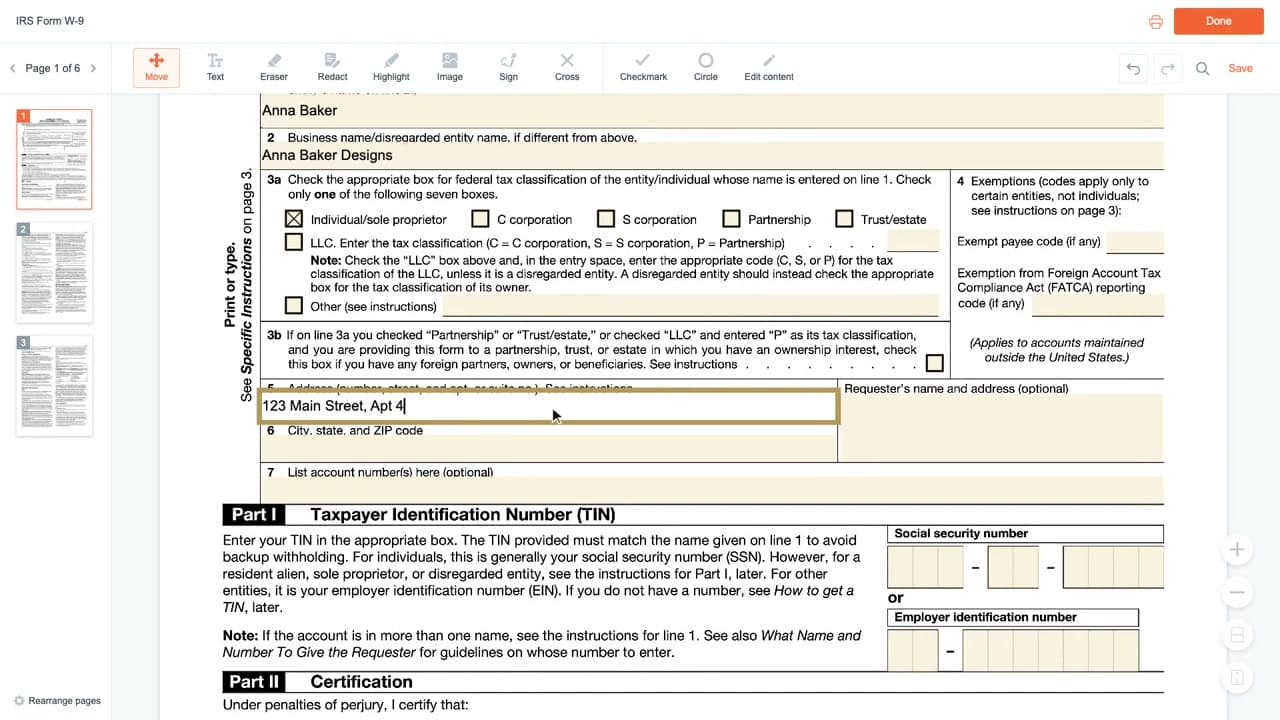Image resolution: width=1280 pixels, height=720 pixels.
Task: Click the fit page icon
Action: (1237, 678)
